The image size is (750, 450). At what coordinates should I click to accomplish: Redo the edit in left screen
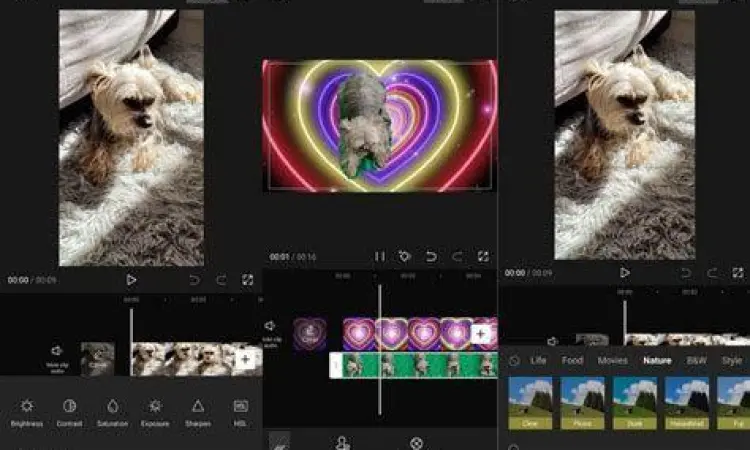click(221, 280)
